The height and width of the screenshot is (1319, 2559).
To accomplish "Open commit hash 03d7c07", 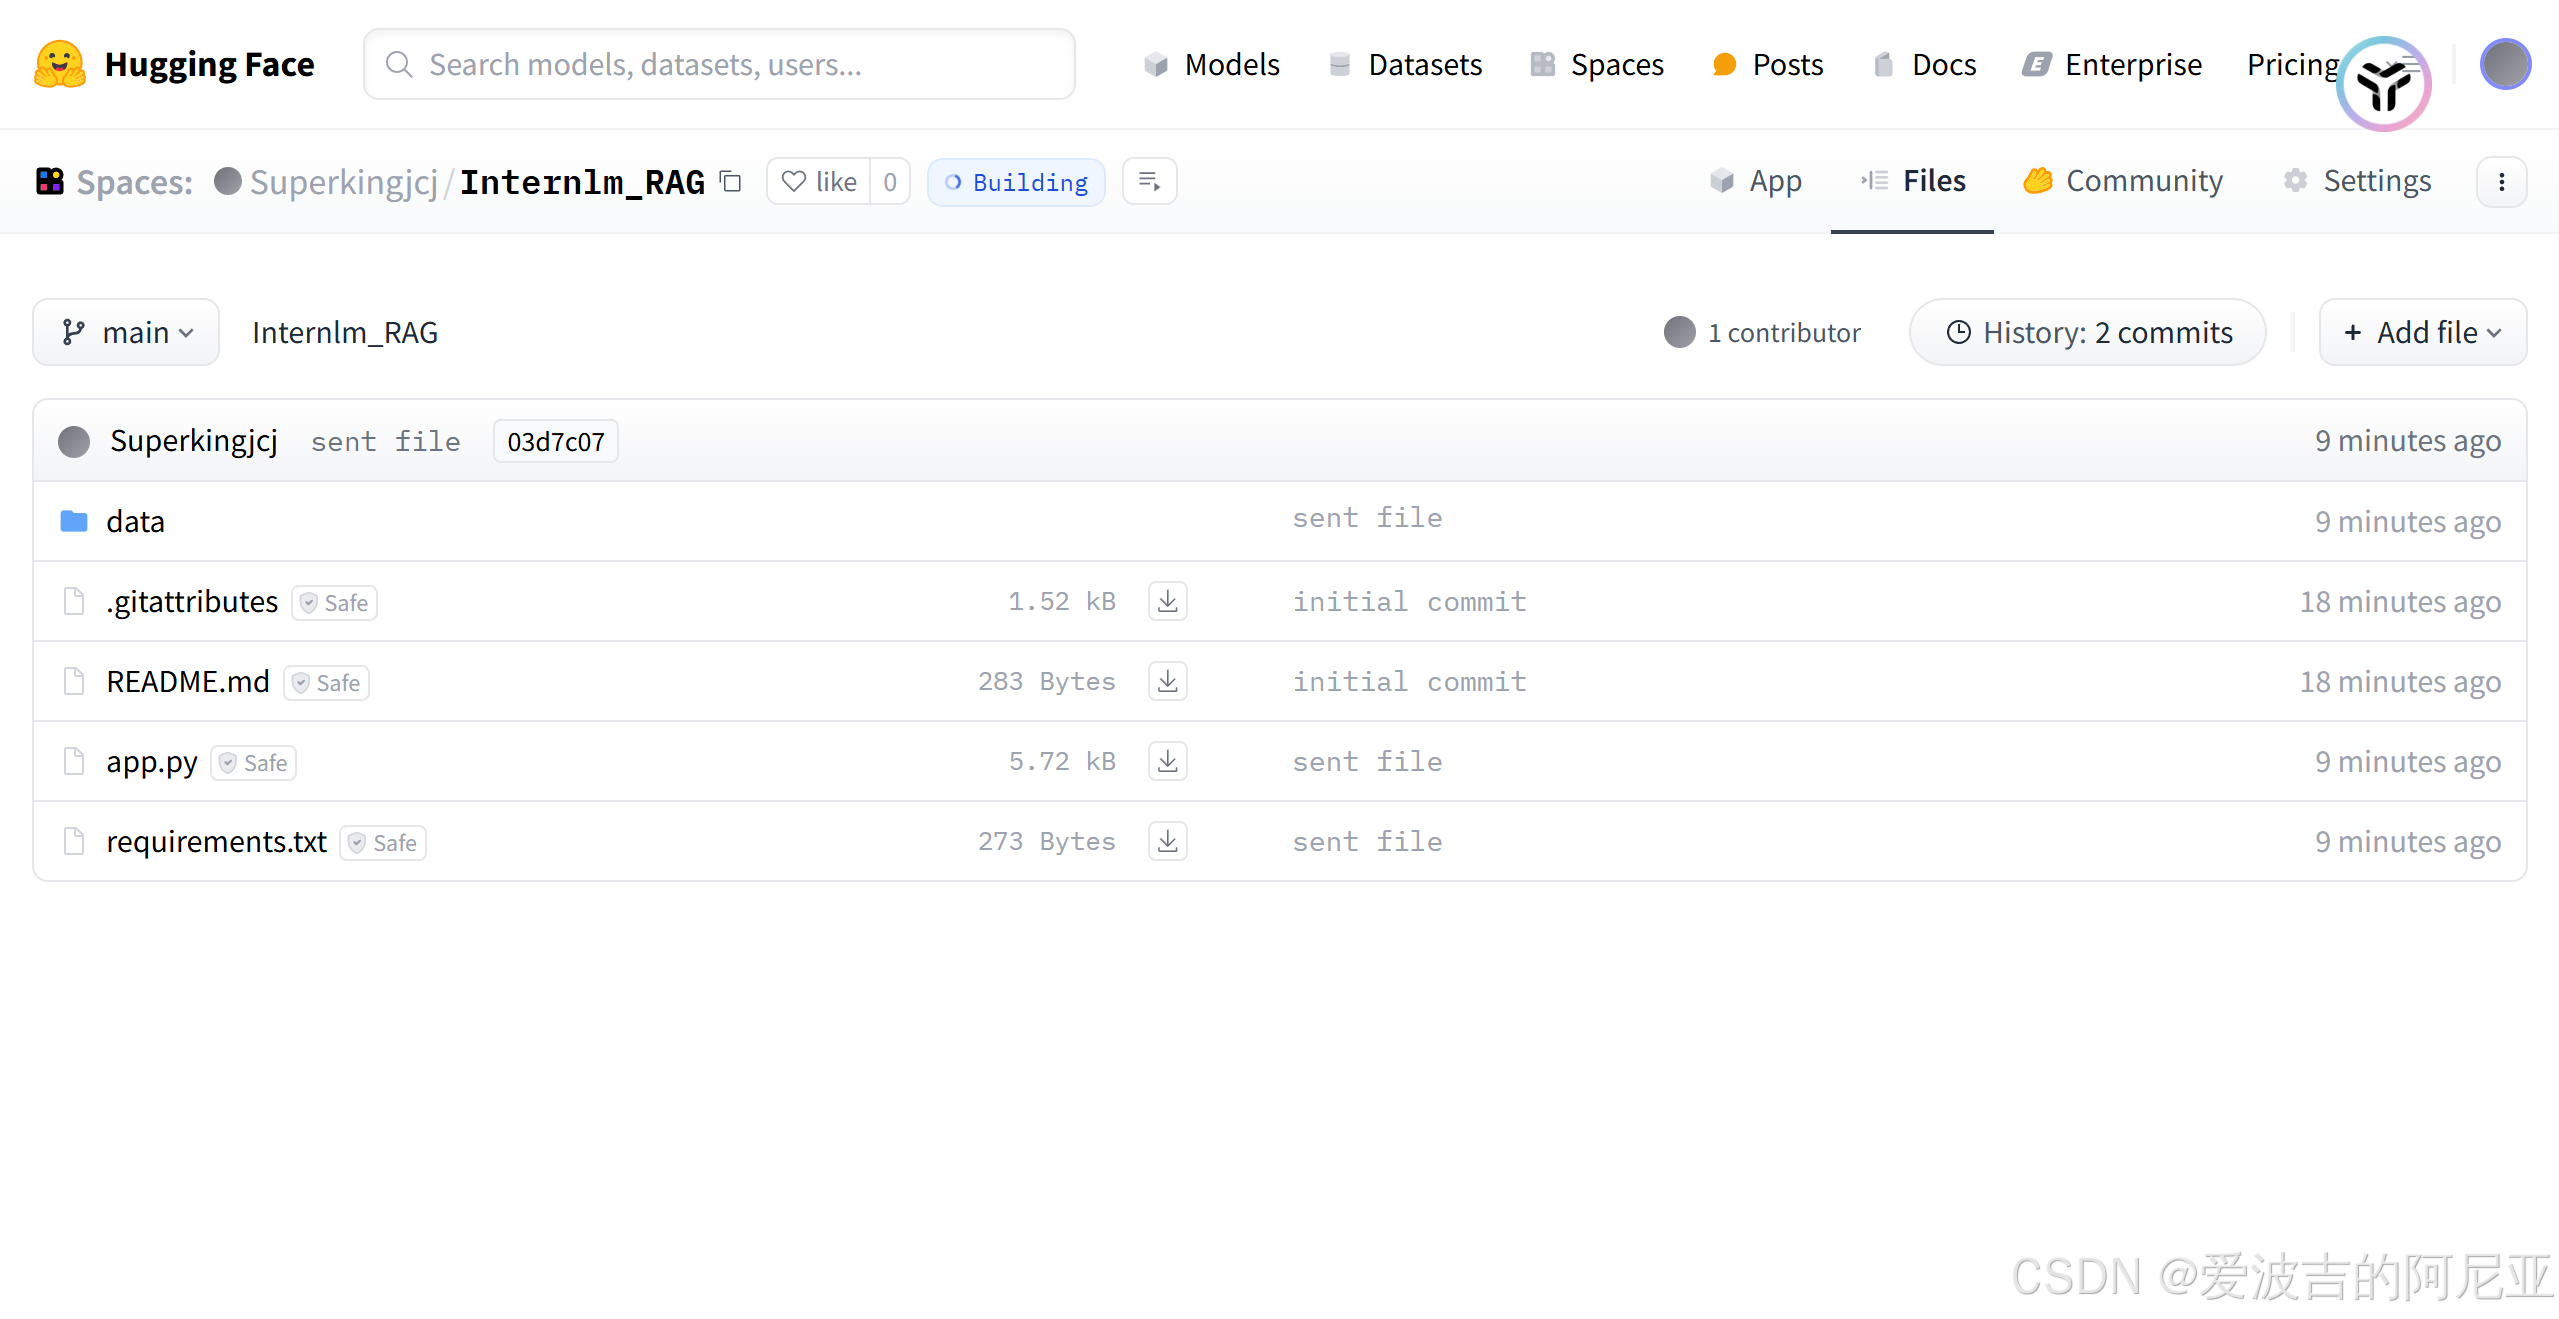I will (555, 441).
